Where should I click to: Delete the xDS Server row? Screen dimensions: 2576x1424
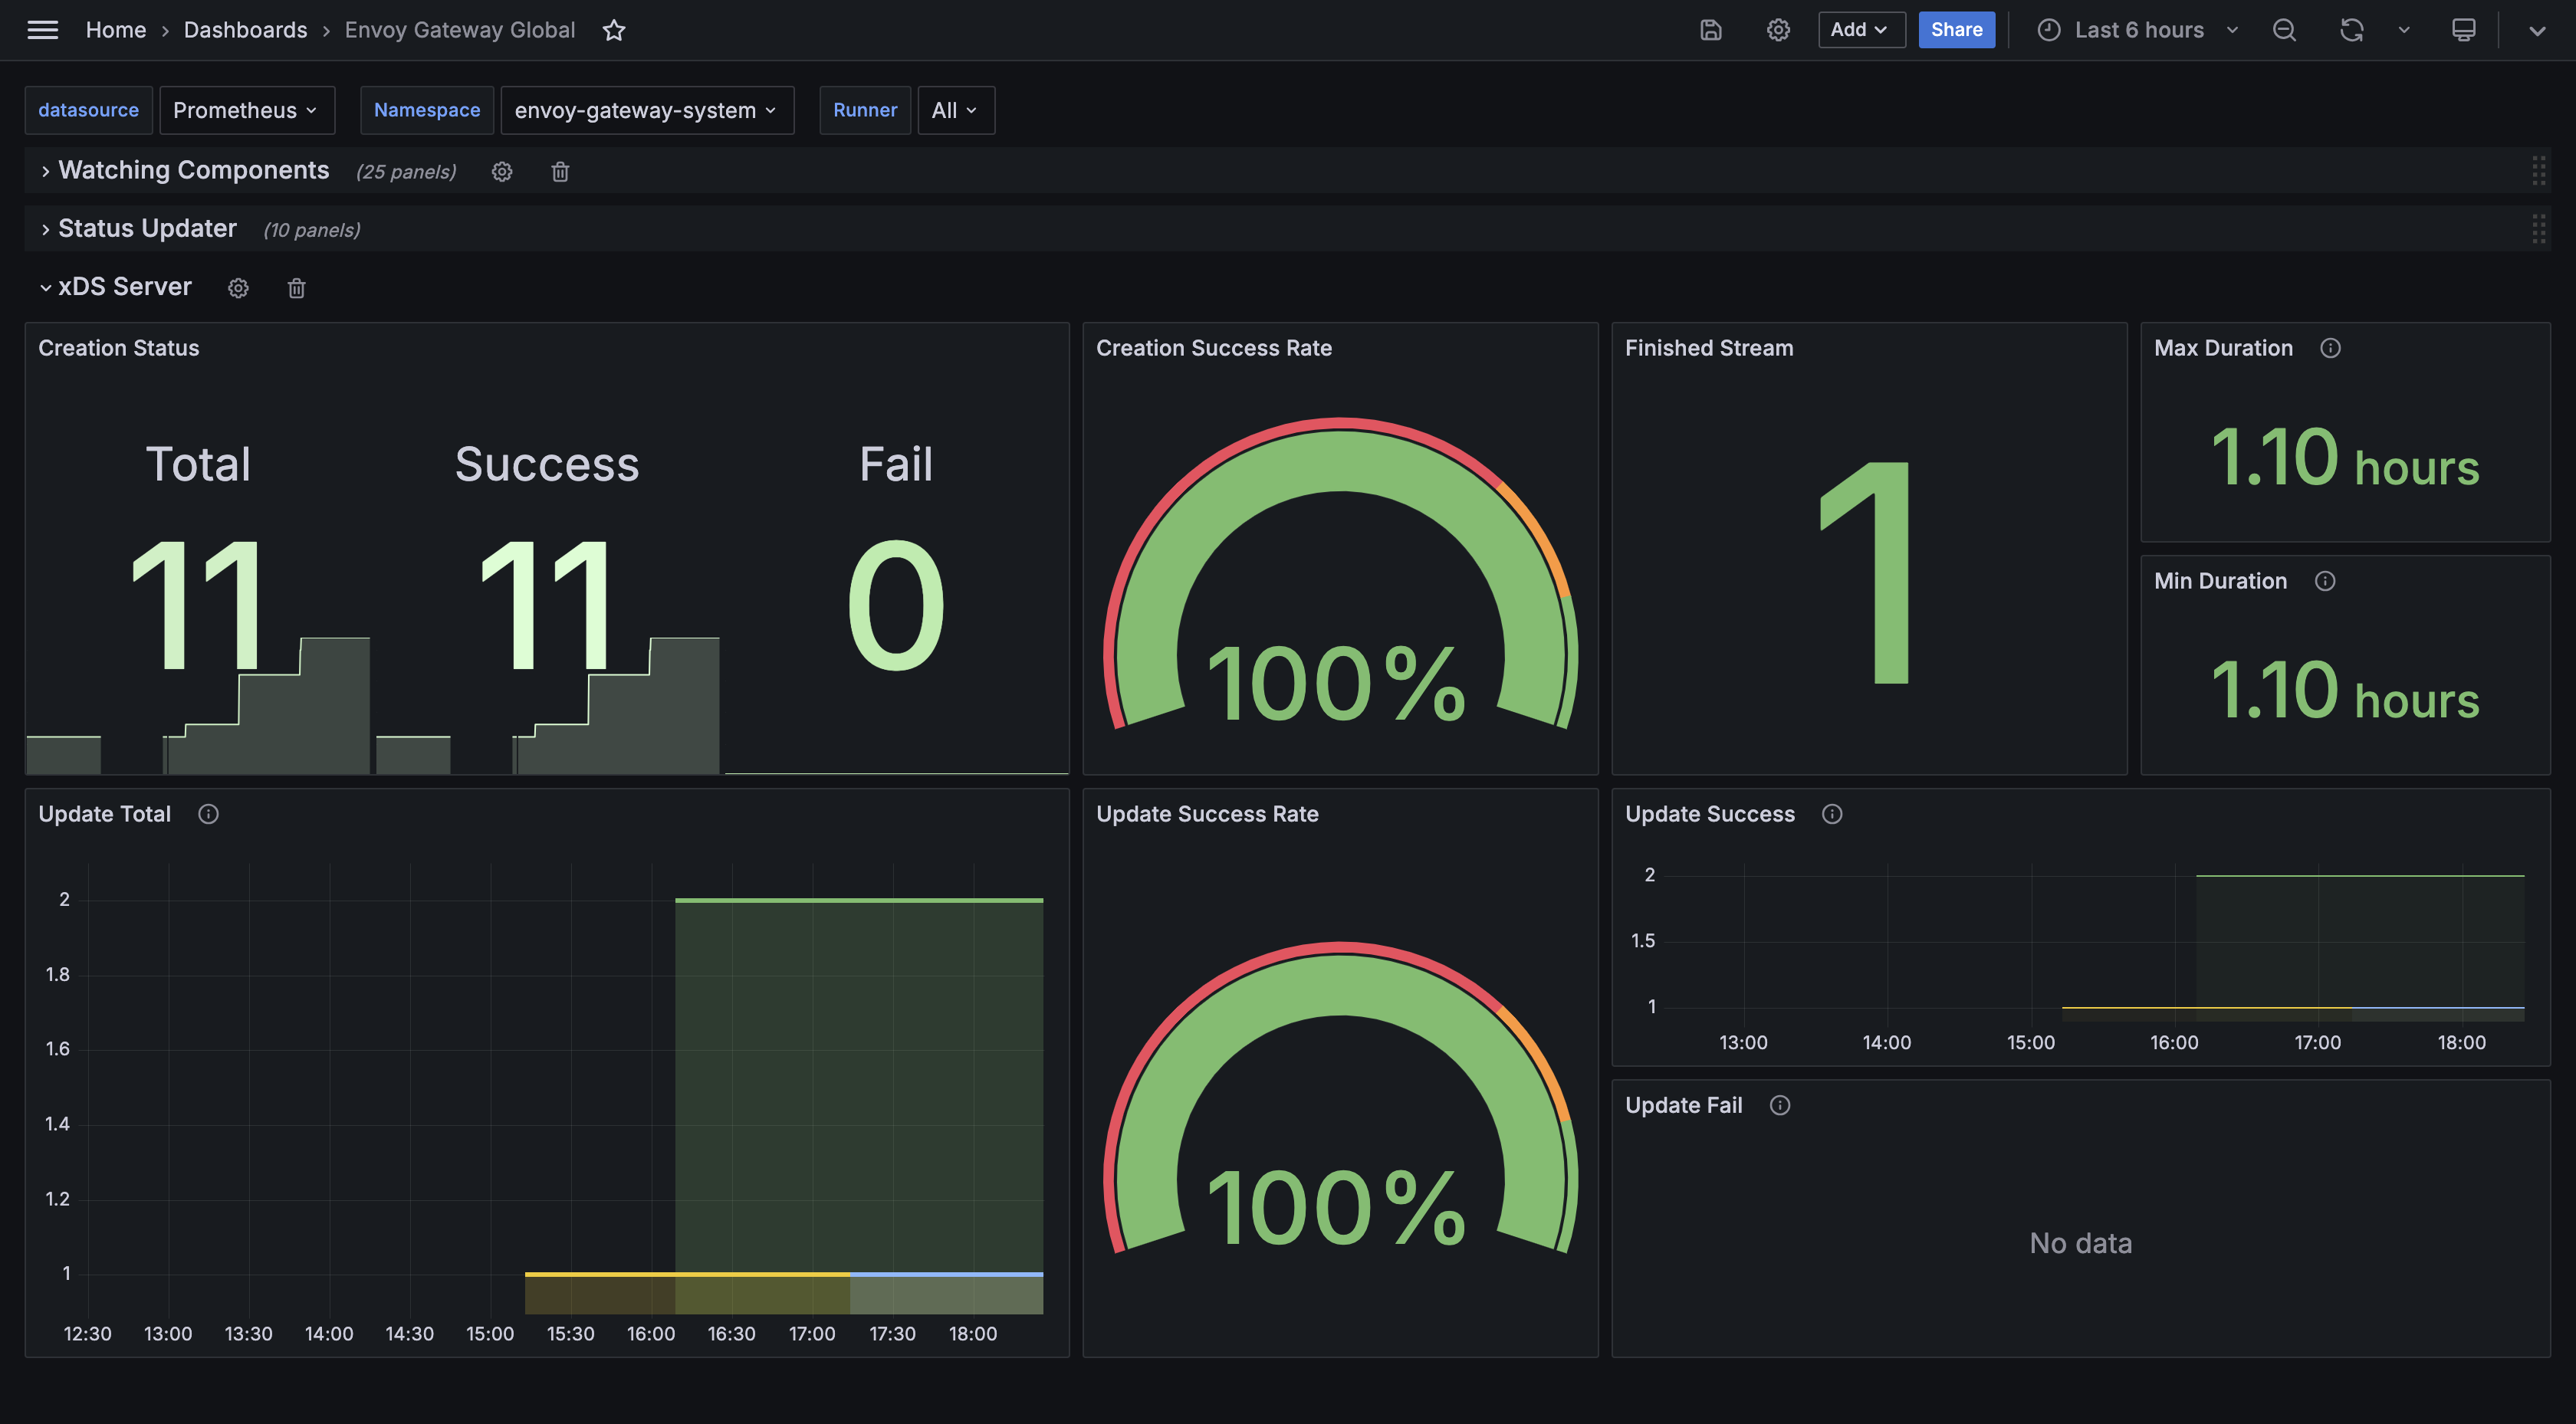295,288
